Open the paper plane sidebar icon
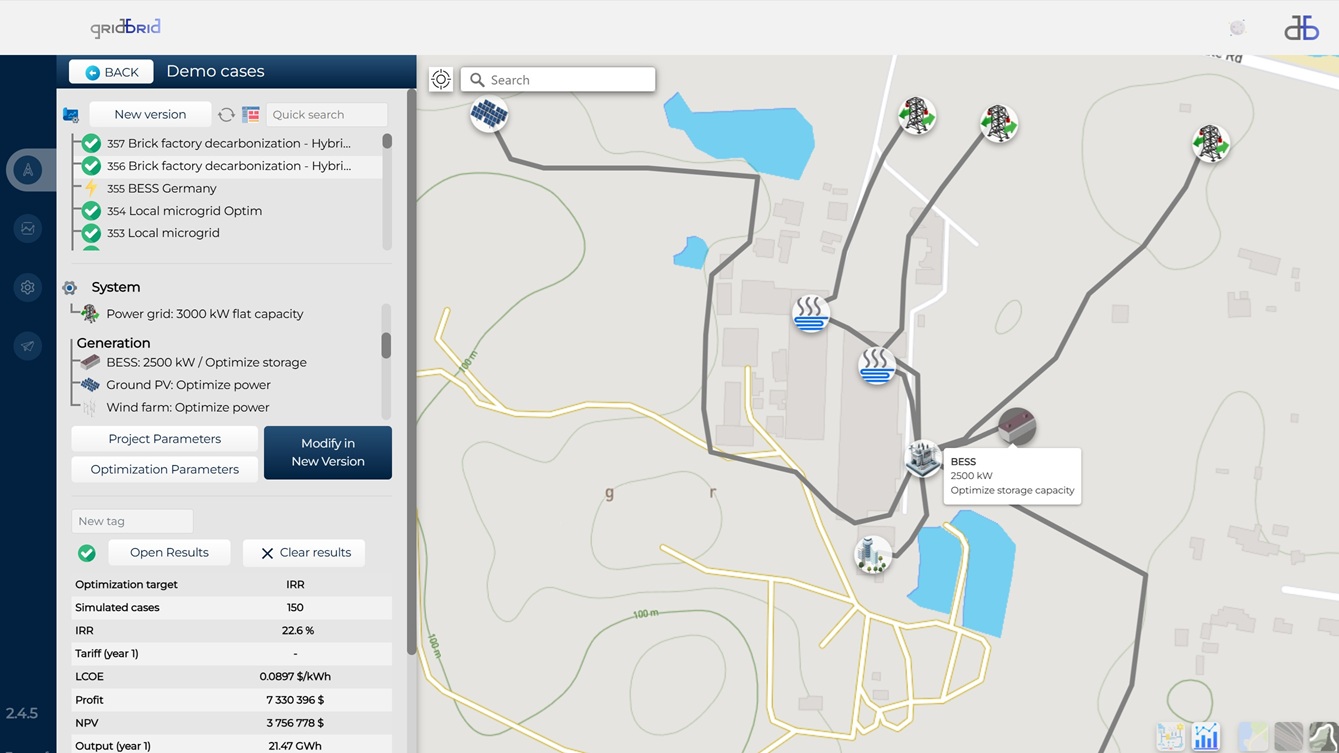This screenshot has width=1339, height=753. [28, 346]
